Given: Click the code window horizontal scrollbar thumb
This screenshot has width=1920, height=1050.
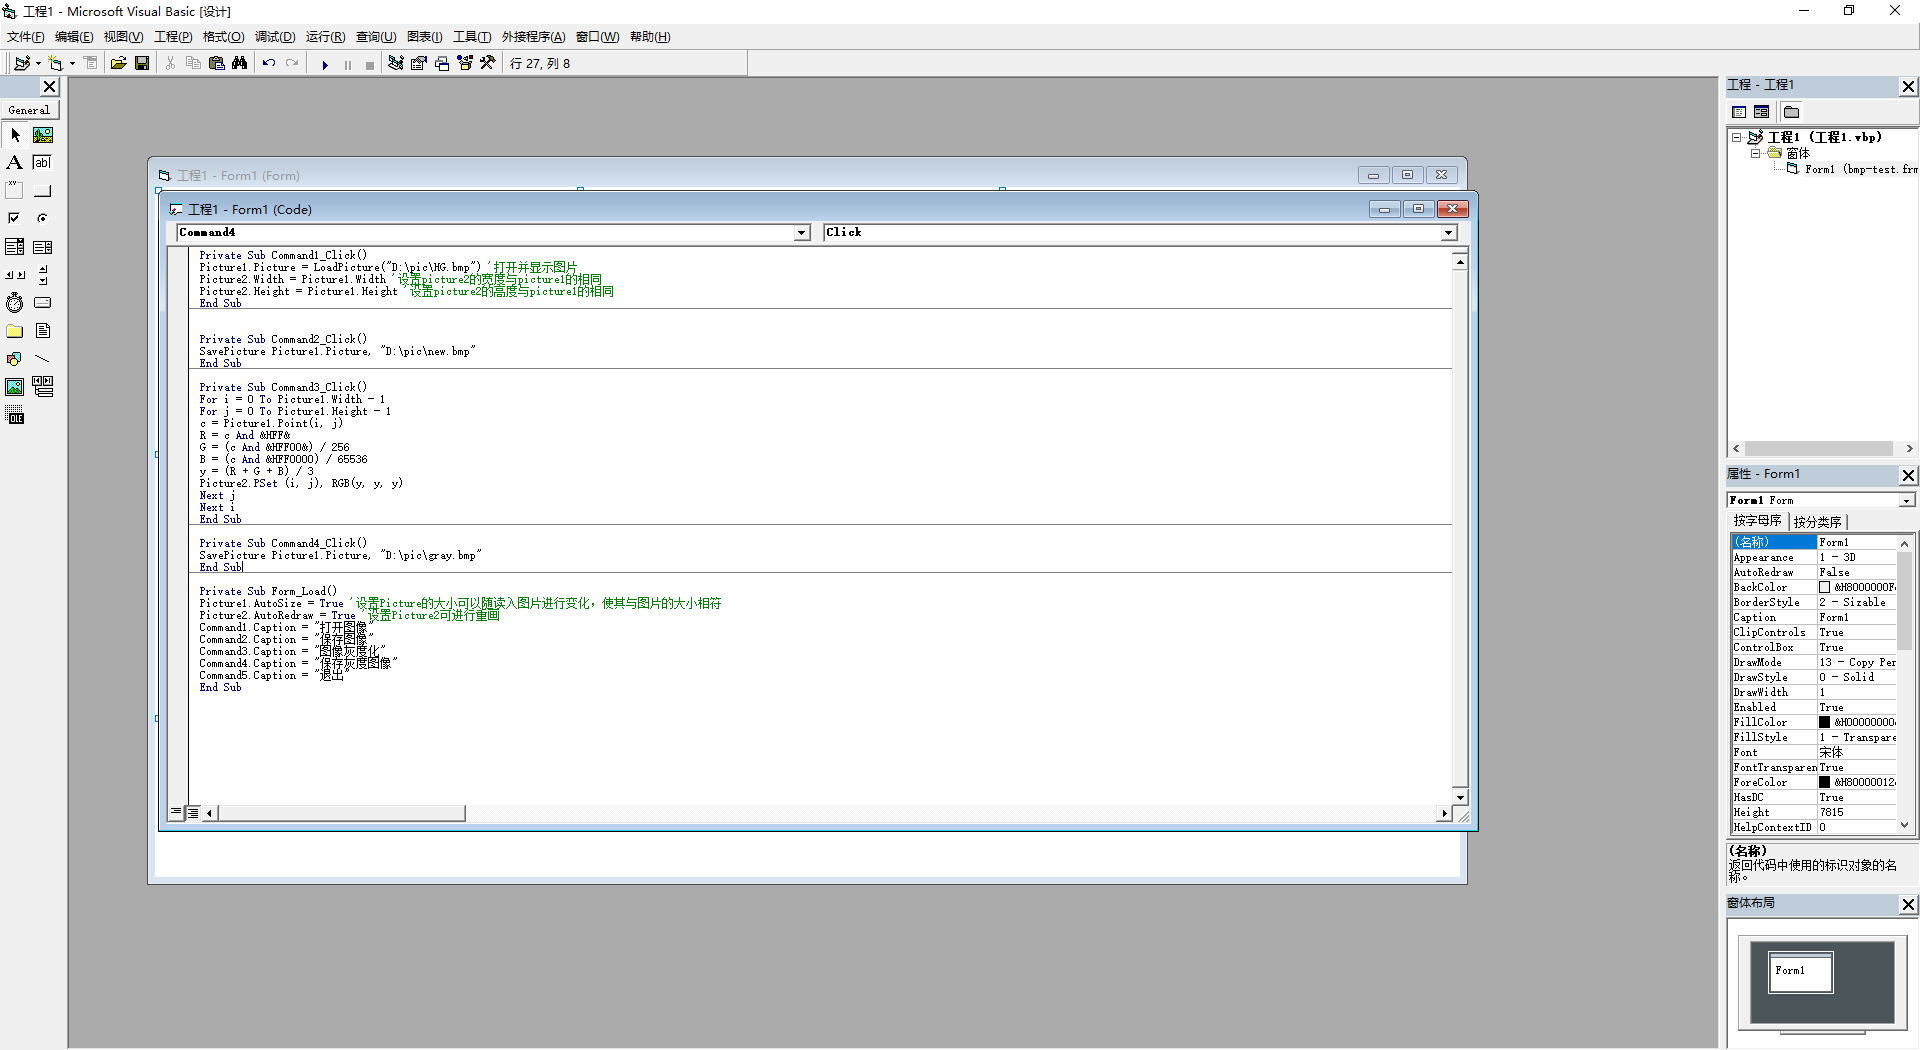Looking at the screenshot, I should pos(342,814).
